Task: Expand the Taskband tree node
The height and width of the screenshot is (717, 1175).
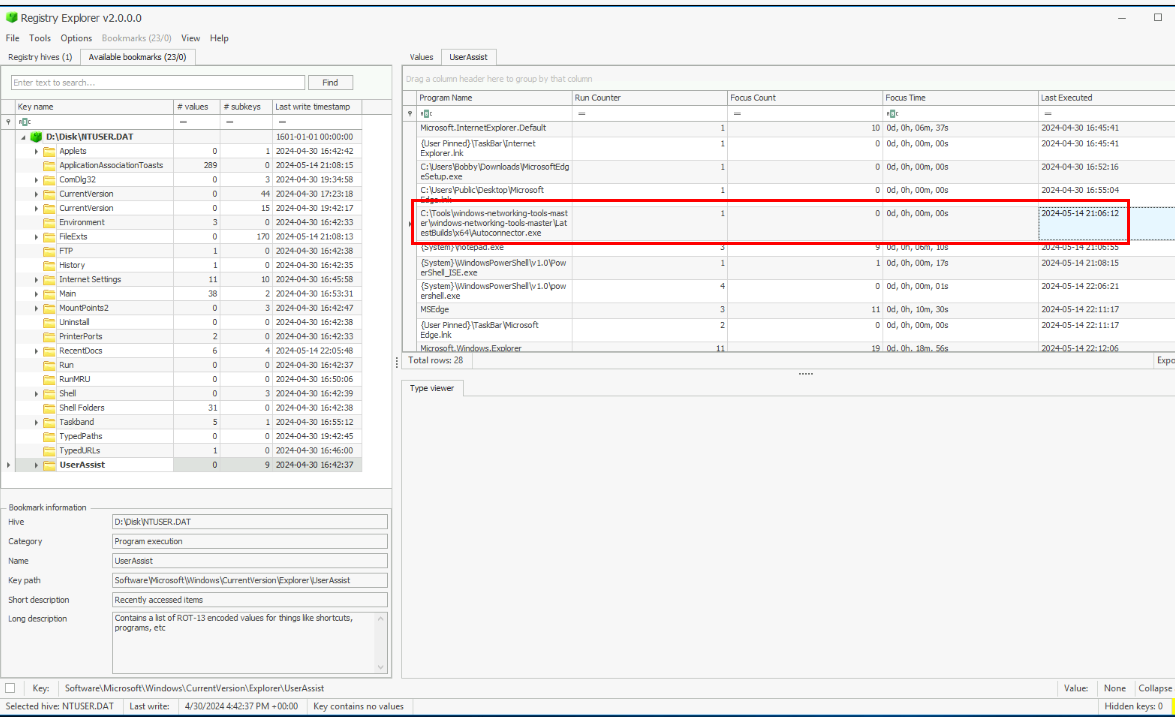Action: [x=37, y=422]
